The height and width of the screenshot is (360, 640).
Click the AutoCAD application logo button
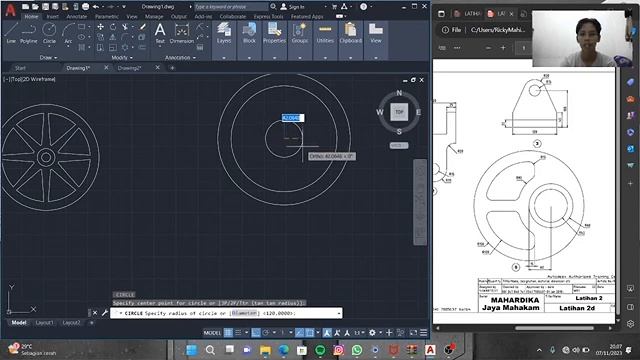click(11, 10)
